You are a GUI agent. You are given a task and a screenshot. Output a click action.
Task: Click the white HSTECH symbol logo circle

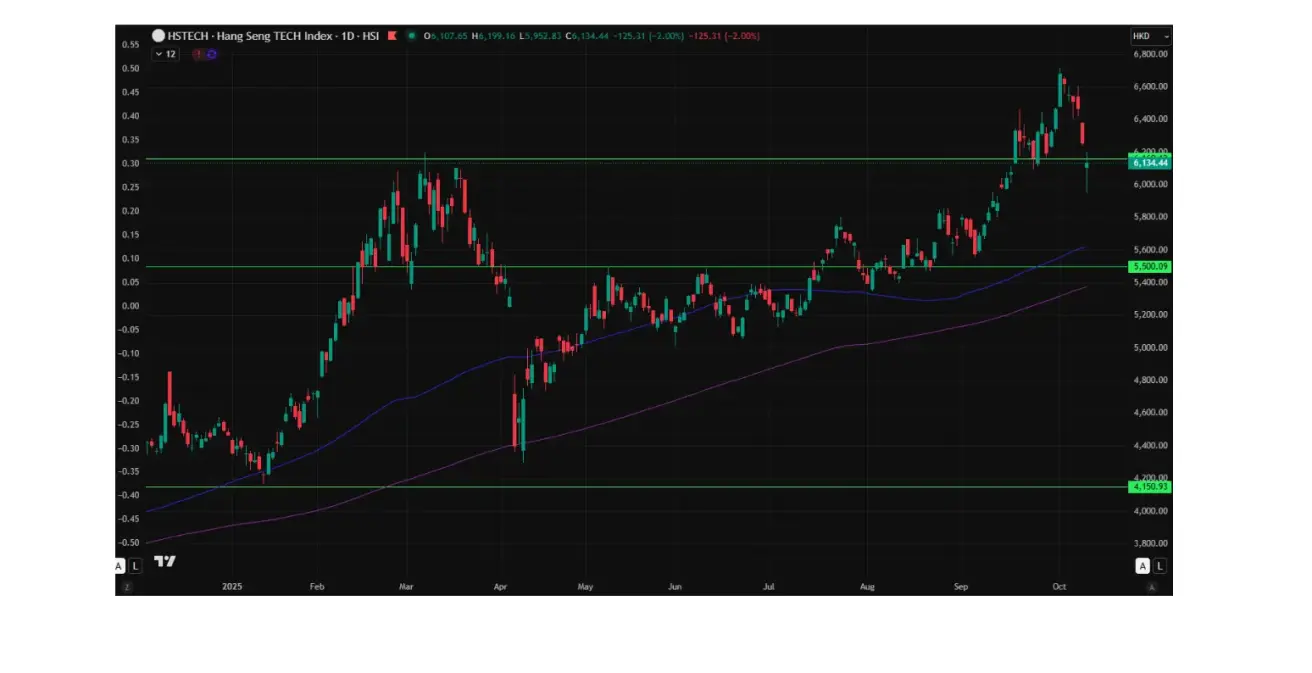click(x=158, y=36)
